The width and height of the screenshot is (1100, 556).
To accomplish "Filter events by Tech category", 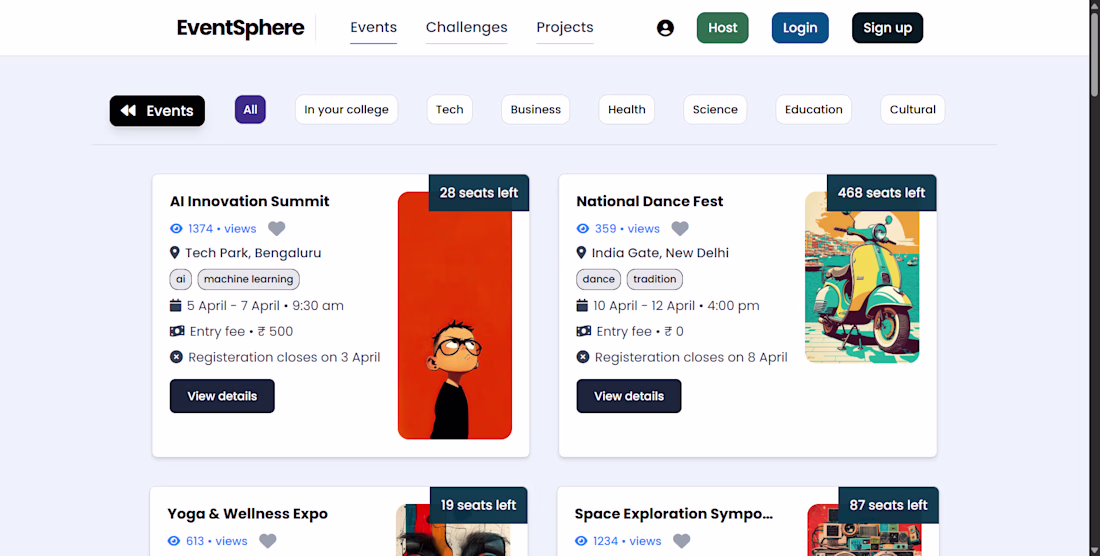I will tap(449, 110).
